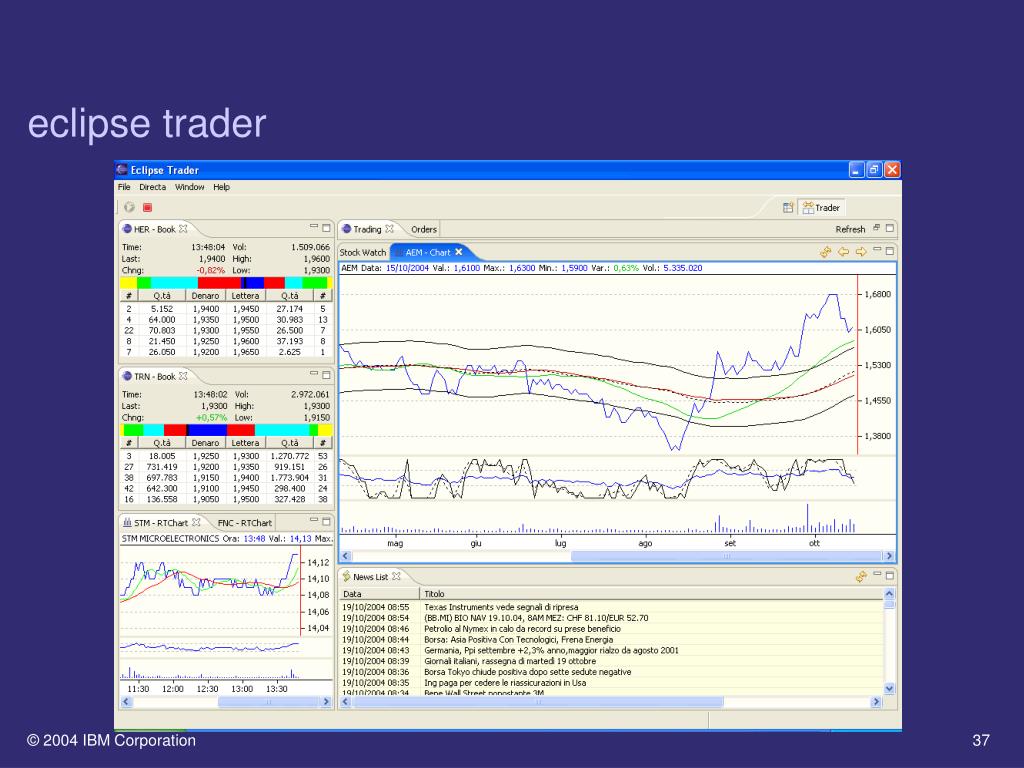The image size is (1024, 768).
Task: Close the News List view
Action: click(396, 577)
